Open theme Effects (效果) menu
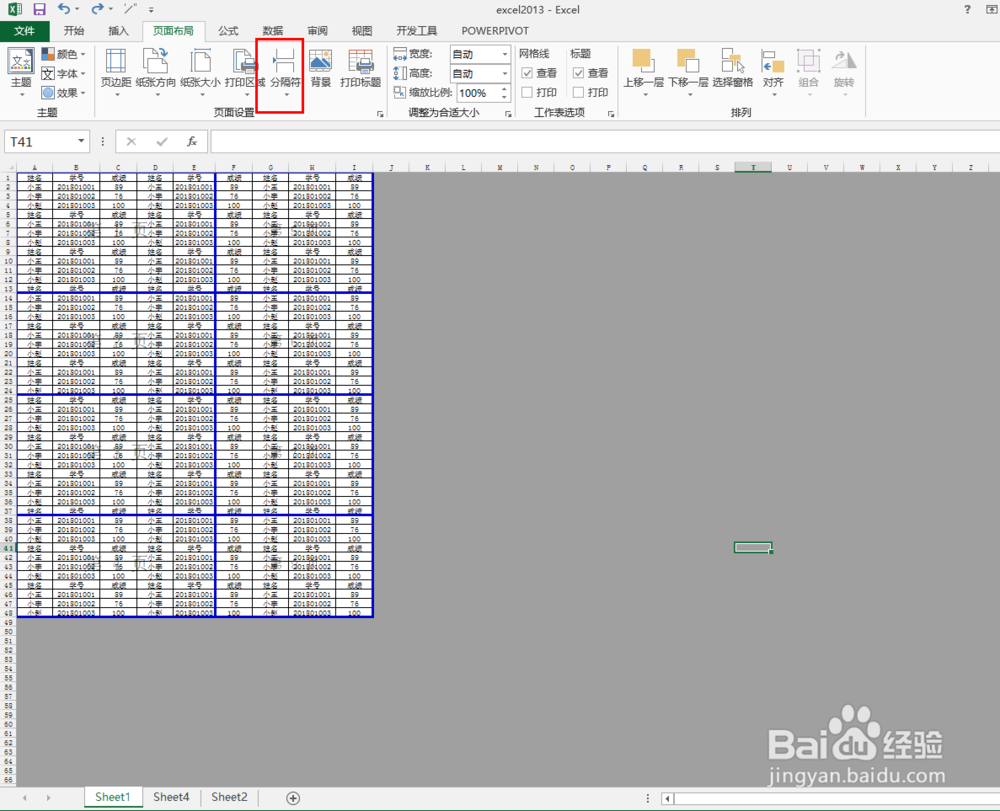The height and width of the screenshot is (811, 1000). (63, 92)
